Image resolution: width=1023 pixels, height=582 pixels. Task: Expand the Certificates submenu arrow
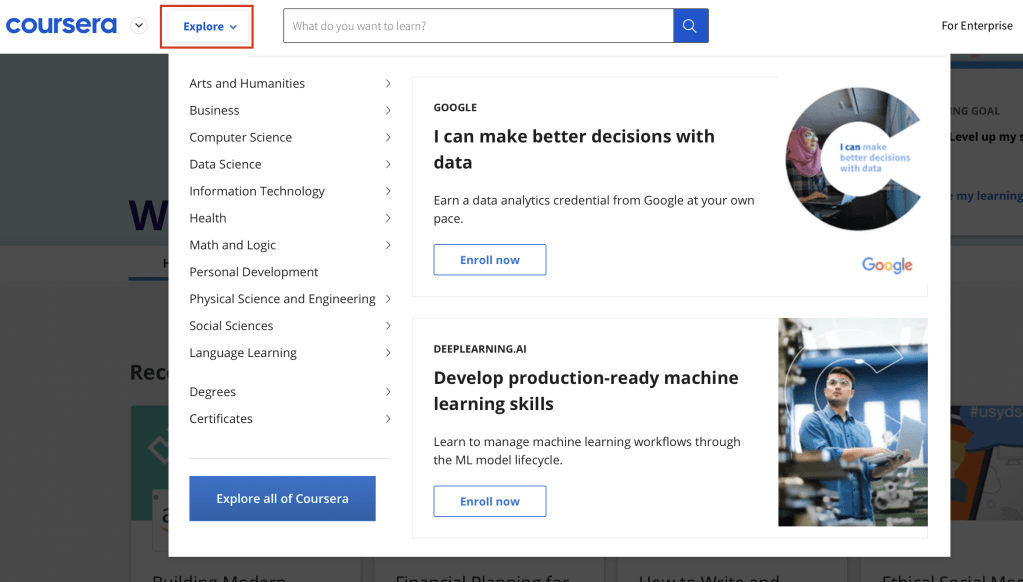pos(388,419)
